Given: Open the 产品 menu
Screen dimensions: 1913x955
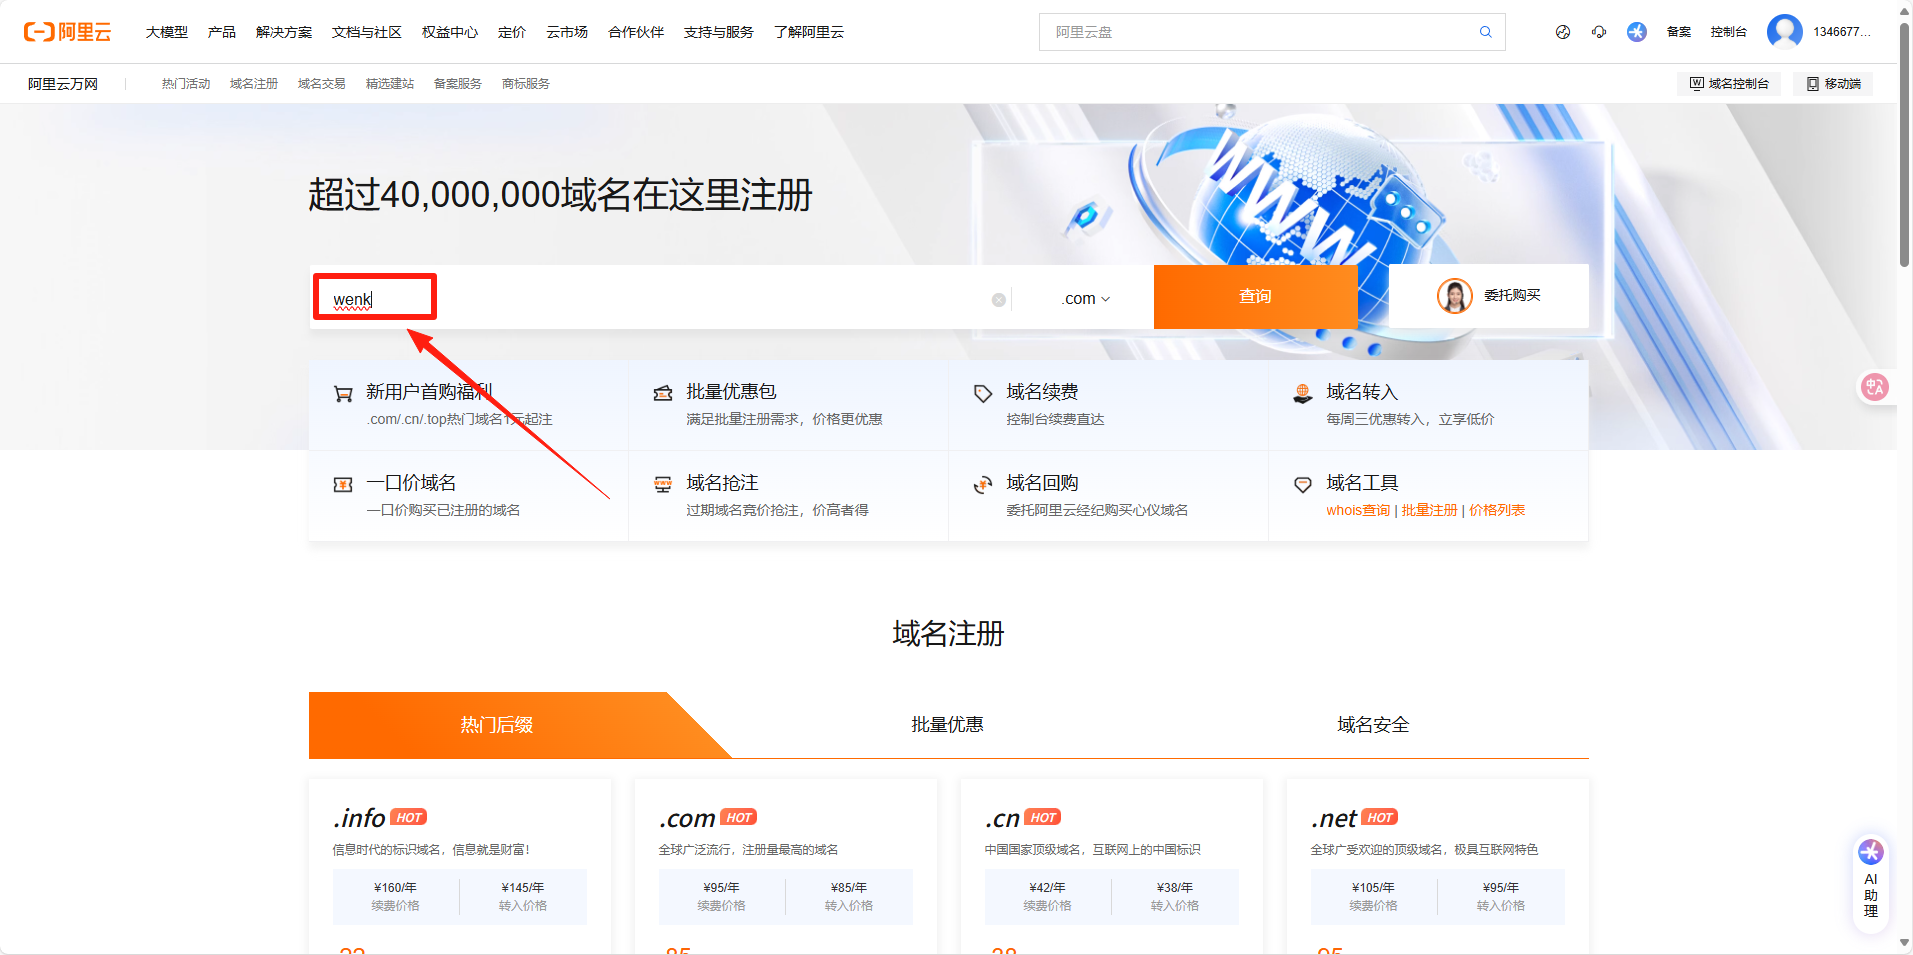Looking at the screenshot, I should [x=222, y=32].
